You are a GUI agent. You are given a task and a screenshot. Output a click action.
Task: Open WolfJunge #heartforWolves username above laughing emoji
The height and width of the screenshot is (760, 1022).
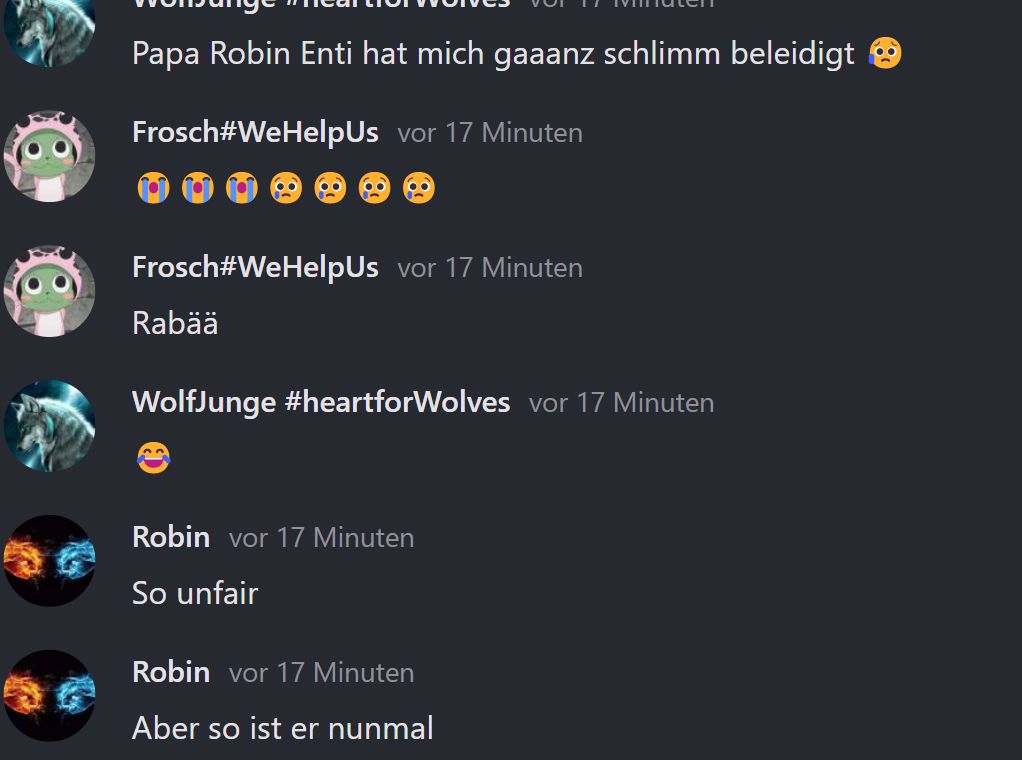[321, 402]
